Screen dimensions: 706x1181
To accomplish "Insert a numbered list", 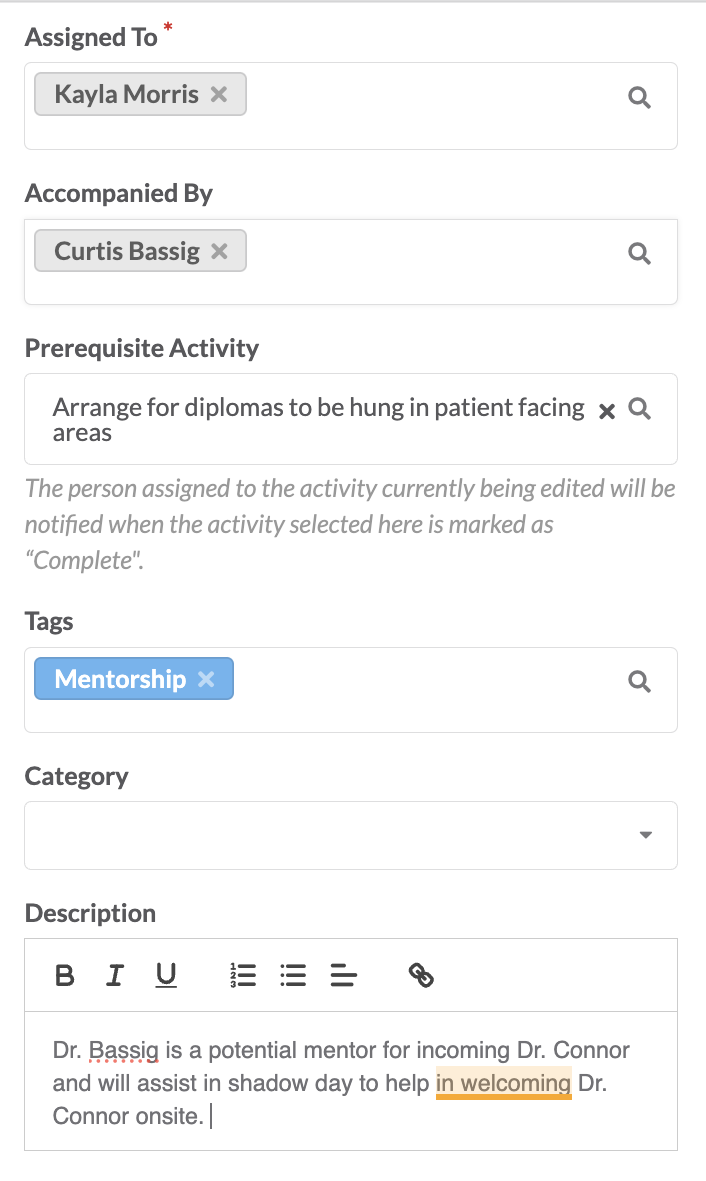I will [243, 975].
